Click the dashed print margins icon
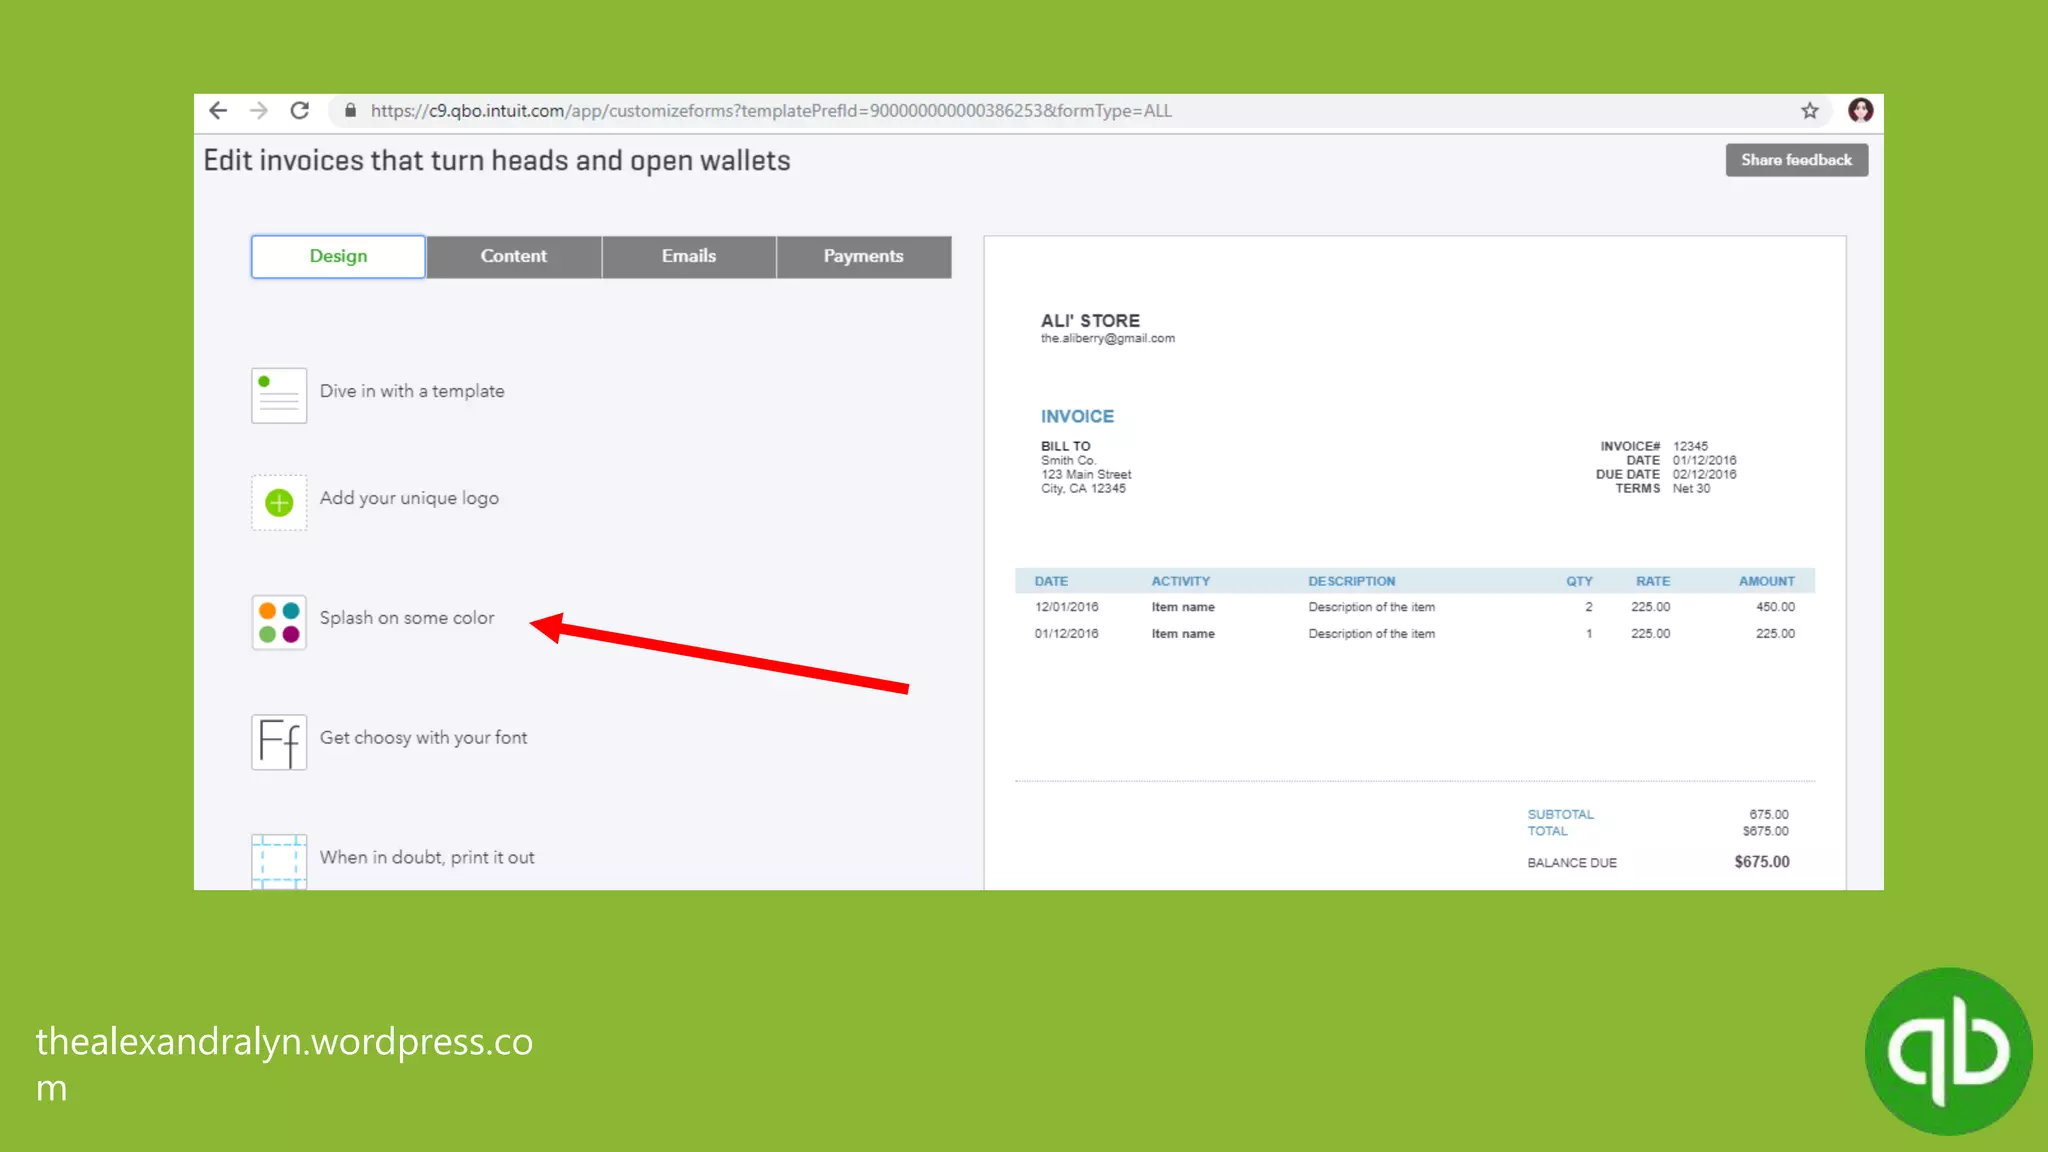This screenshot has width=2048, height=1152. 279,860
